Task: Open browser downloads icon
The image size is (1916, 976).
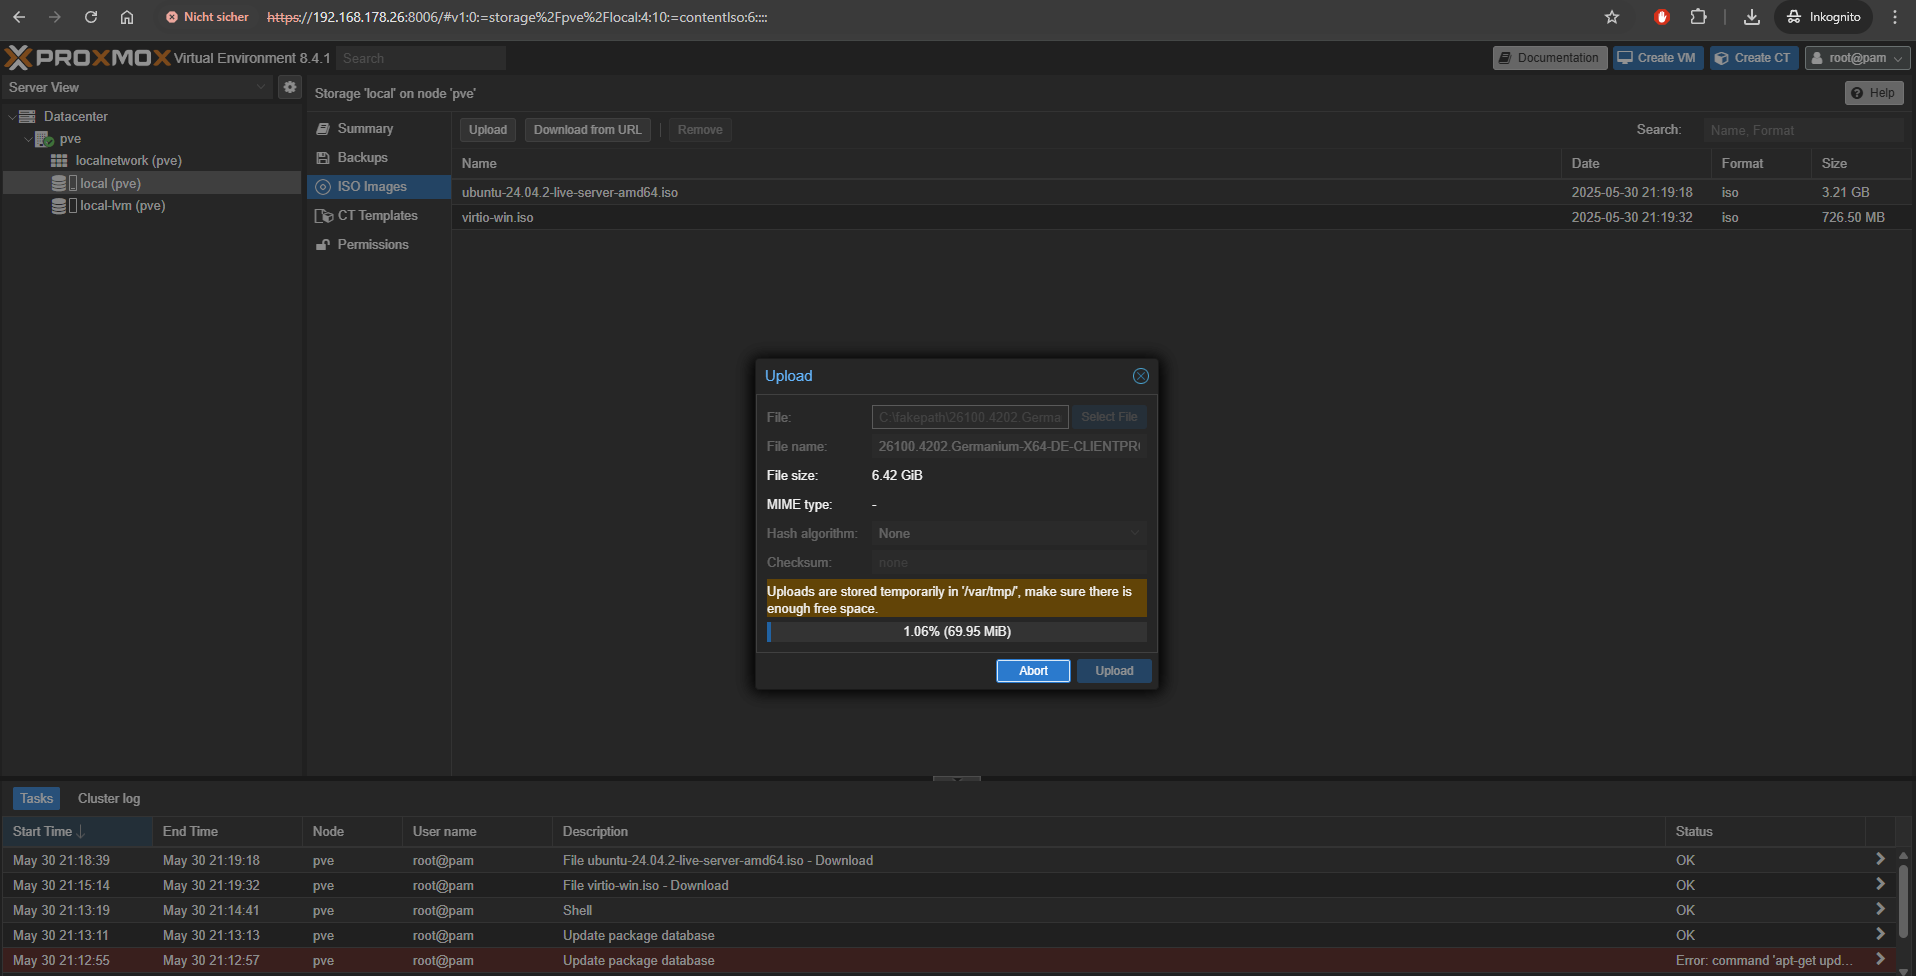Action: 1752,17
